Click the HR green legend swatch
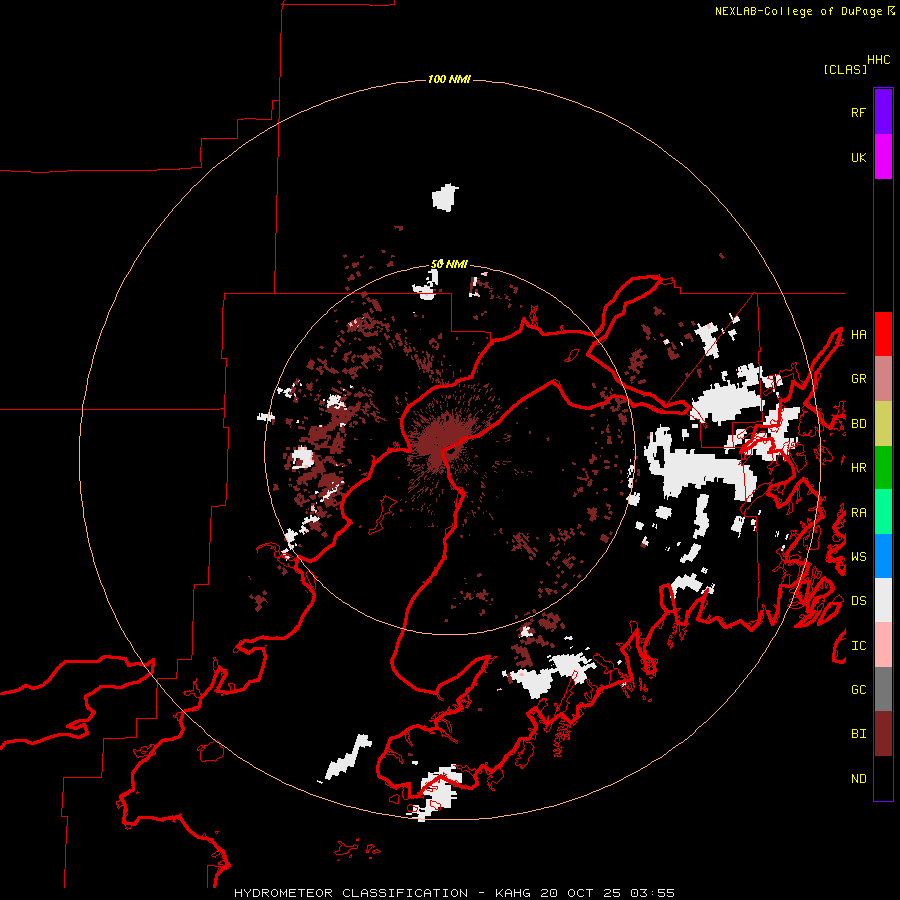 point(883,468)
